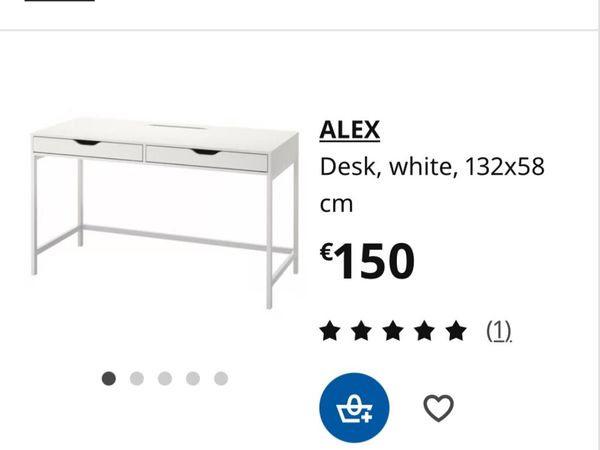Jump to fourth image carousel dot
The width and height of the screenshot is (600, 450).
tap(193, 378)
